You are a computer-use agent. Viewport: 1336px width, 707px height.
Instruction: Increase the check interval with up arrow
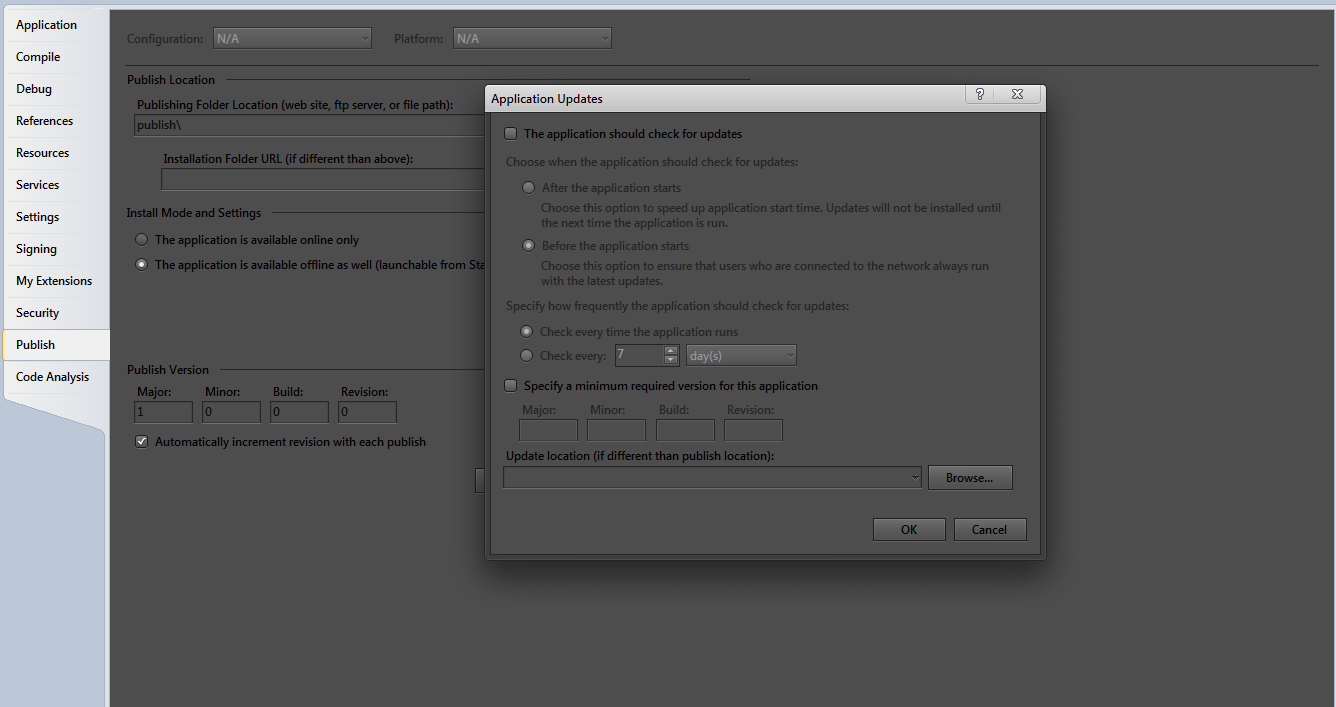click(671, 350)
